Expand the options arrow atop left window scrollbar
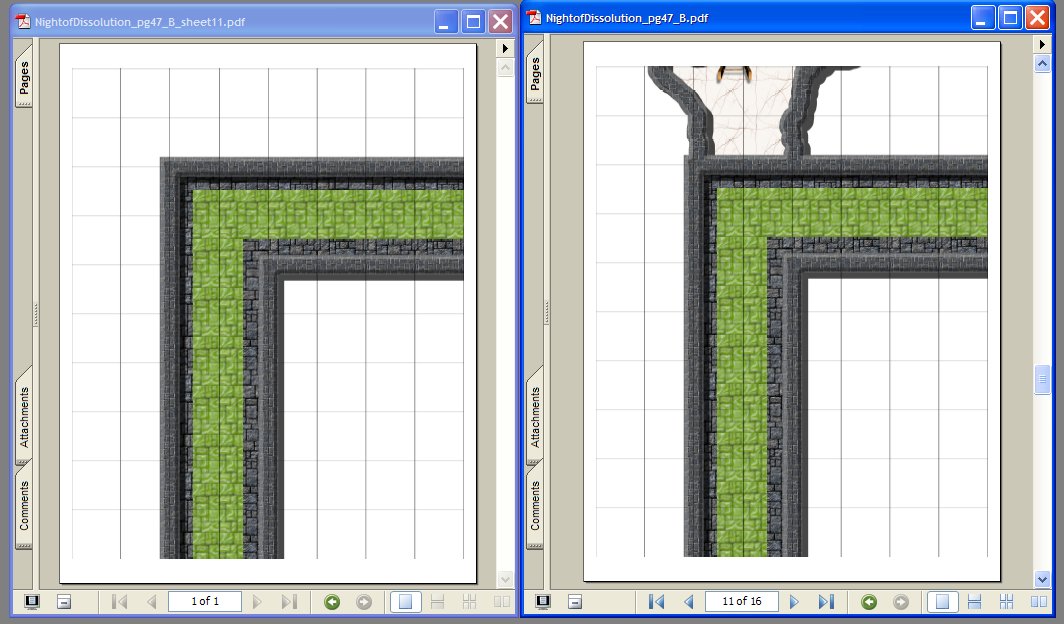 (505, 47)
